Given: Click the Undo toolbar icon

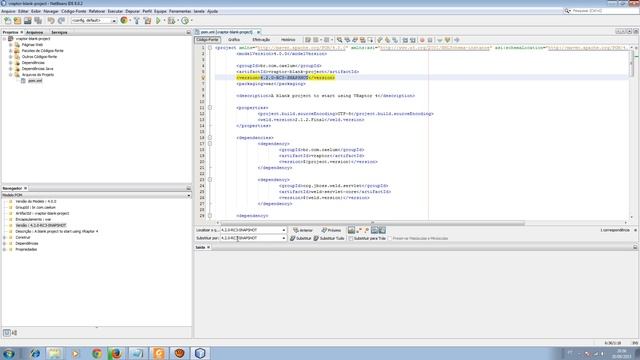Looking at the screenshot, I should [51, 20].
